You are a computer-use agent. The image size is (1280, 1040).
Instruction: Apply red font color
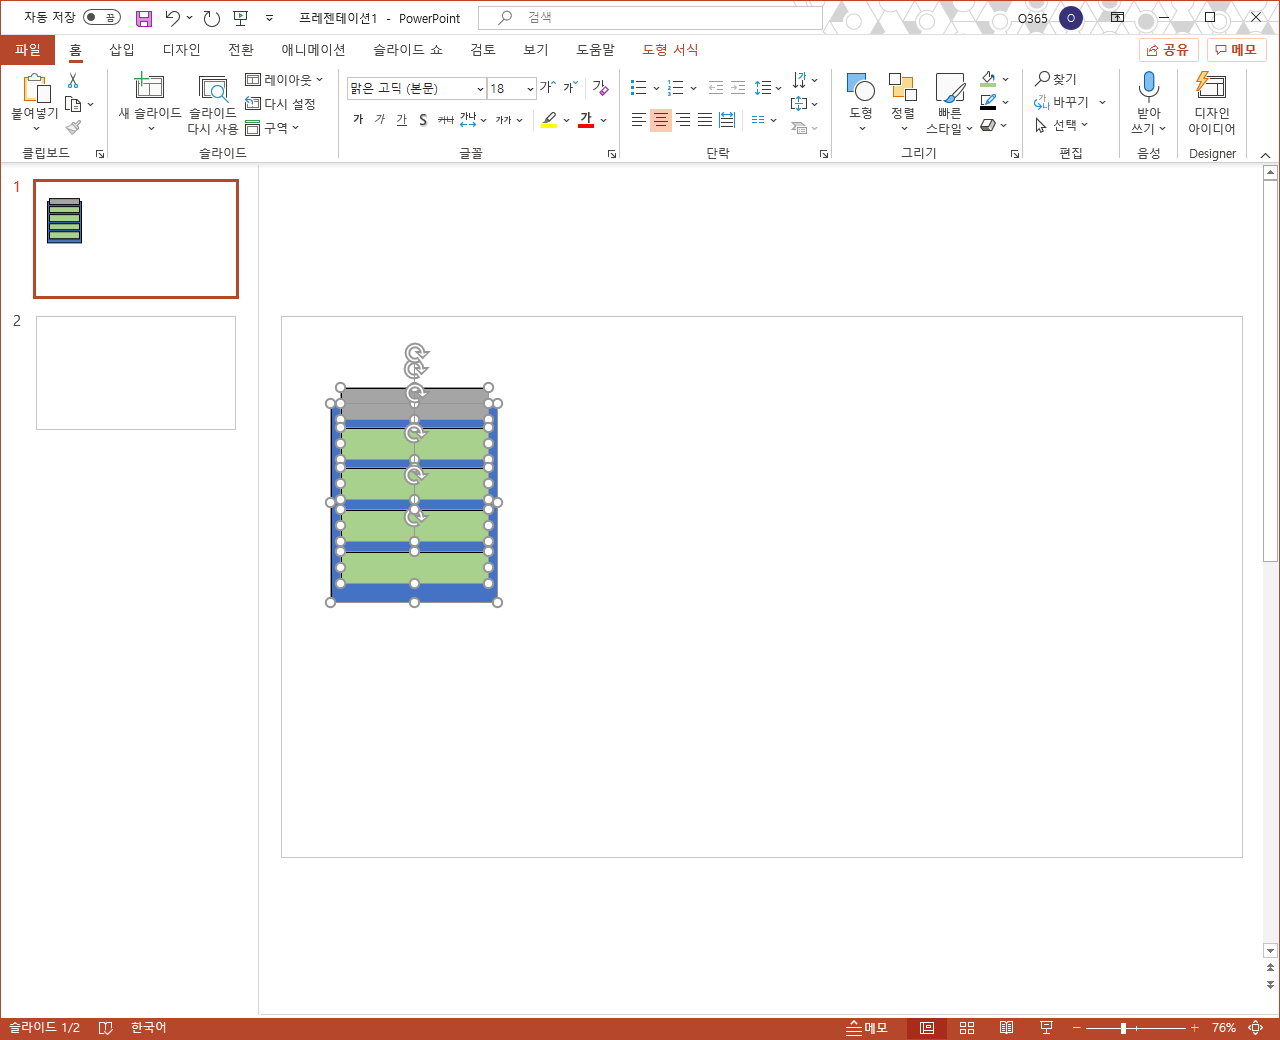pyautogui.click(x=586, y=120)
